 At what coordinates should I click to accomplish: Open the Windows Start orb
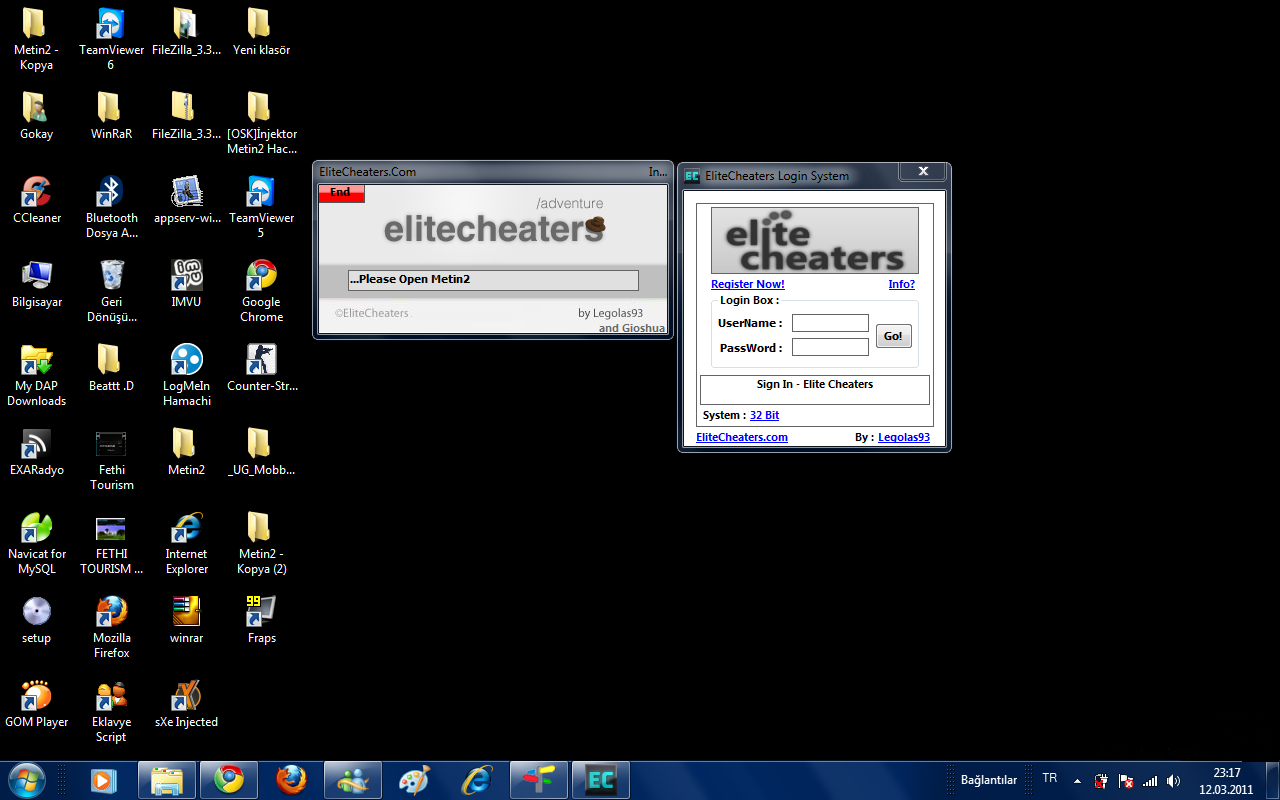tap(27, 780)
